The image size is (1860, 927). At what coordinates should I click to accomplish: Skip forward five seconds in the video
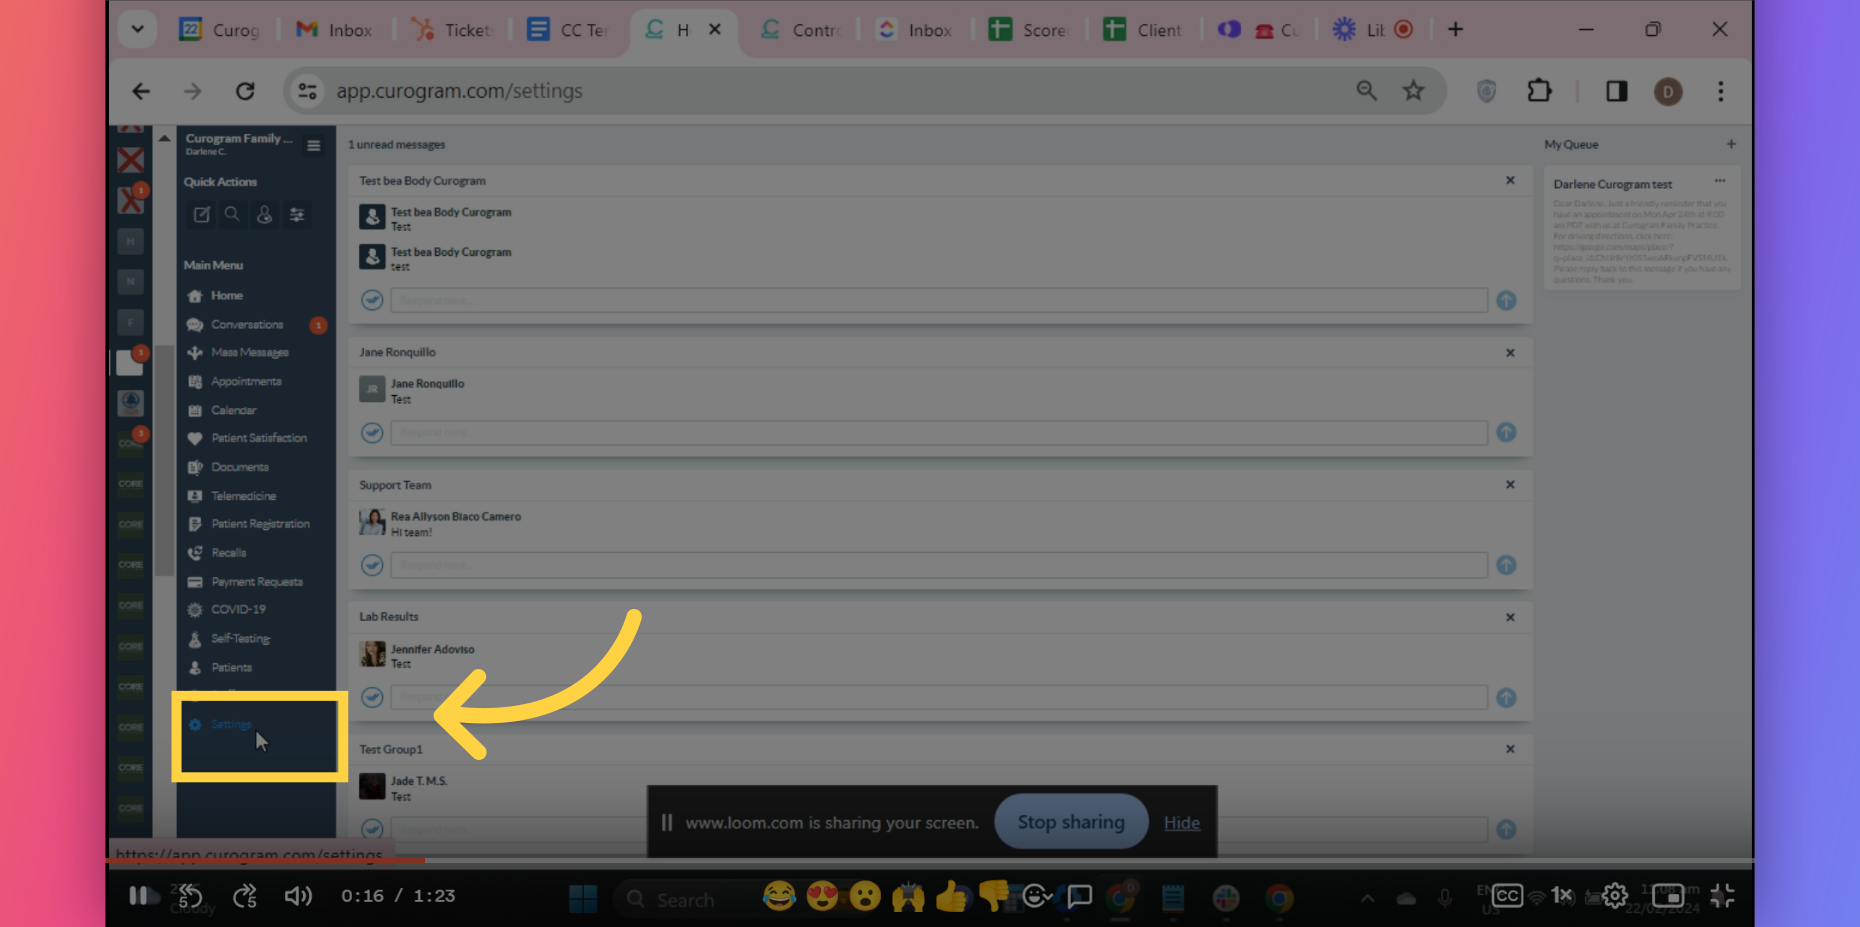245,896
